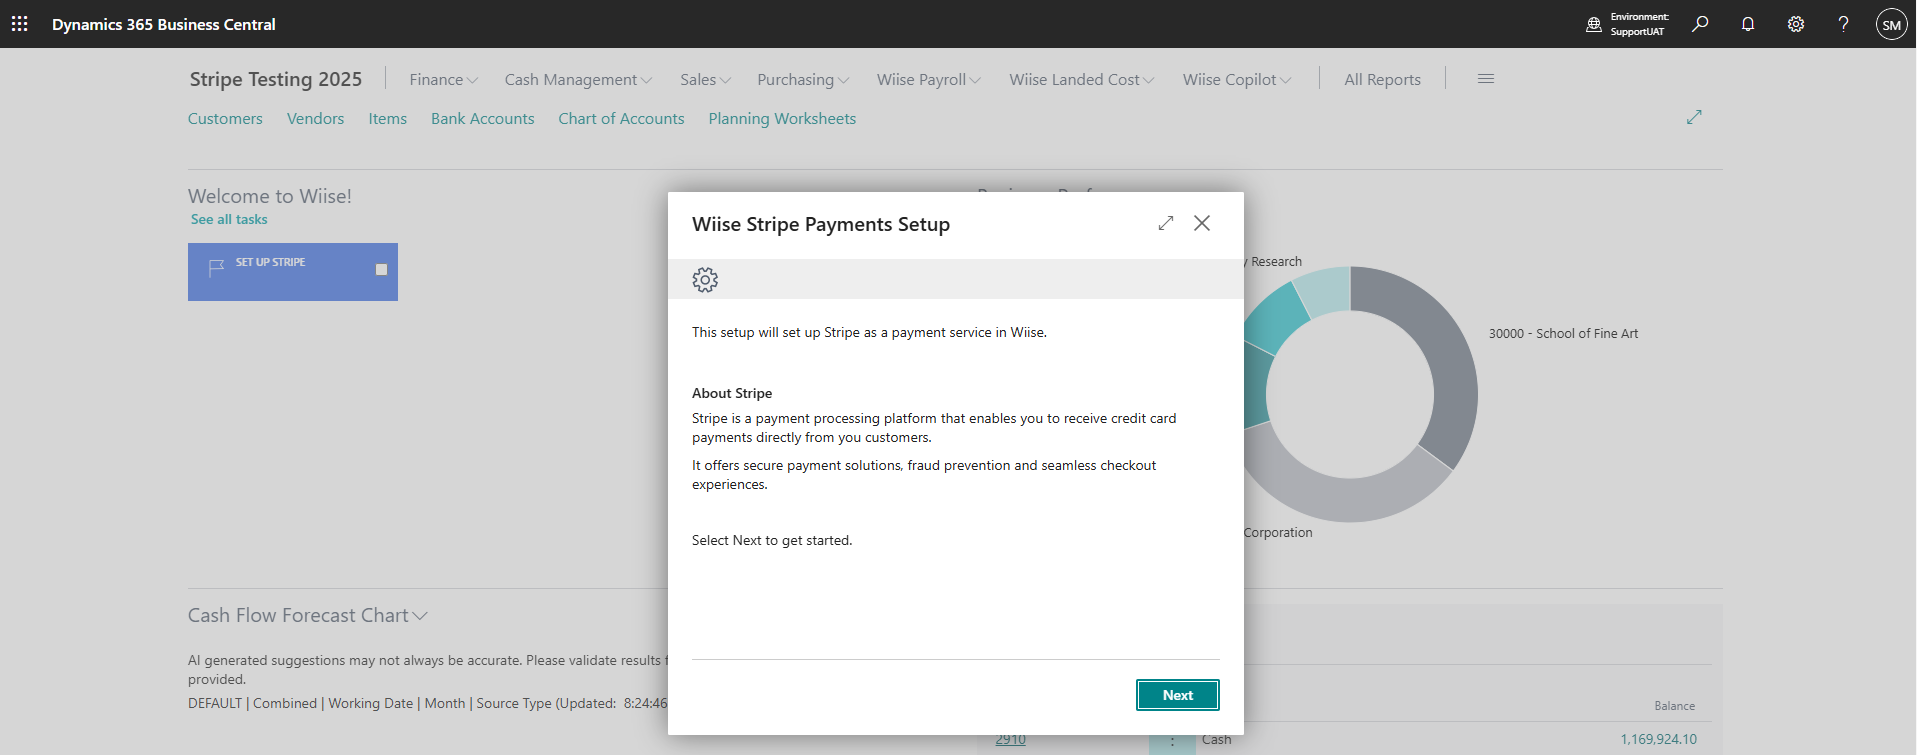Close the Wiise Stripe Payments Setup dialog
The width and height of the screenshot is (1917, 755).
(1202, 223)
